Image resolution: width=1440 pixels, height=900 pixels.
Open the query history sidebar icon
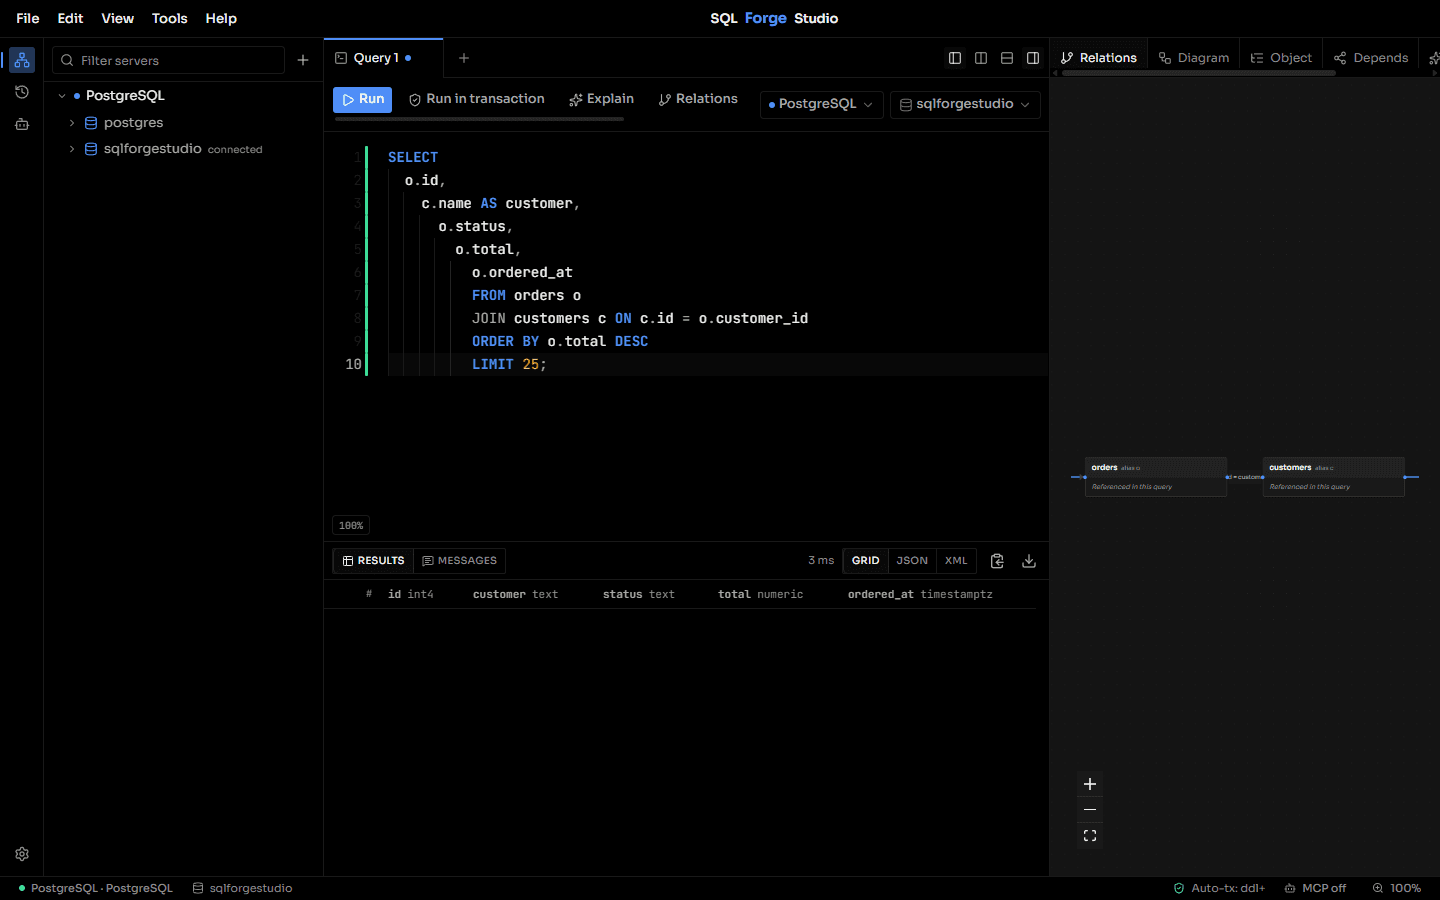(x=22, y=92)
